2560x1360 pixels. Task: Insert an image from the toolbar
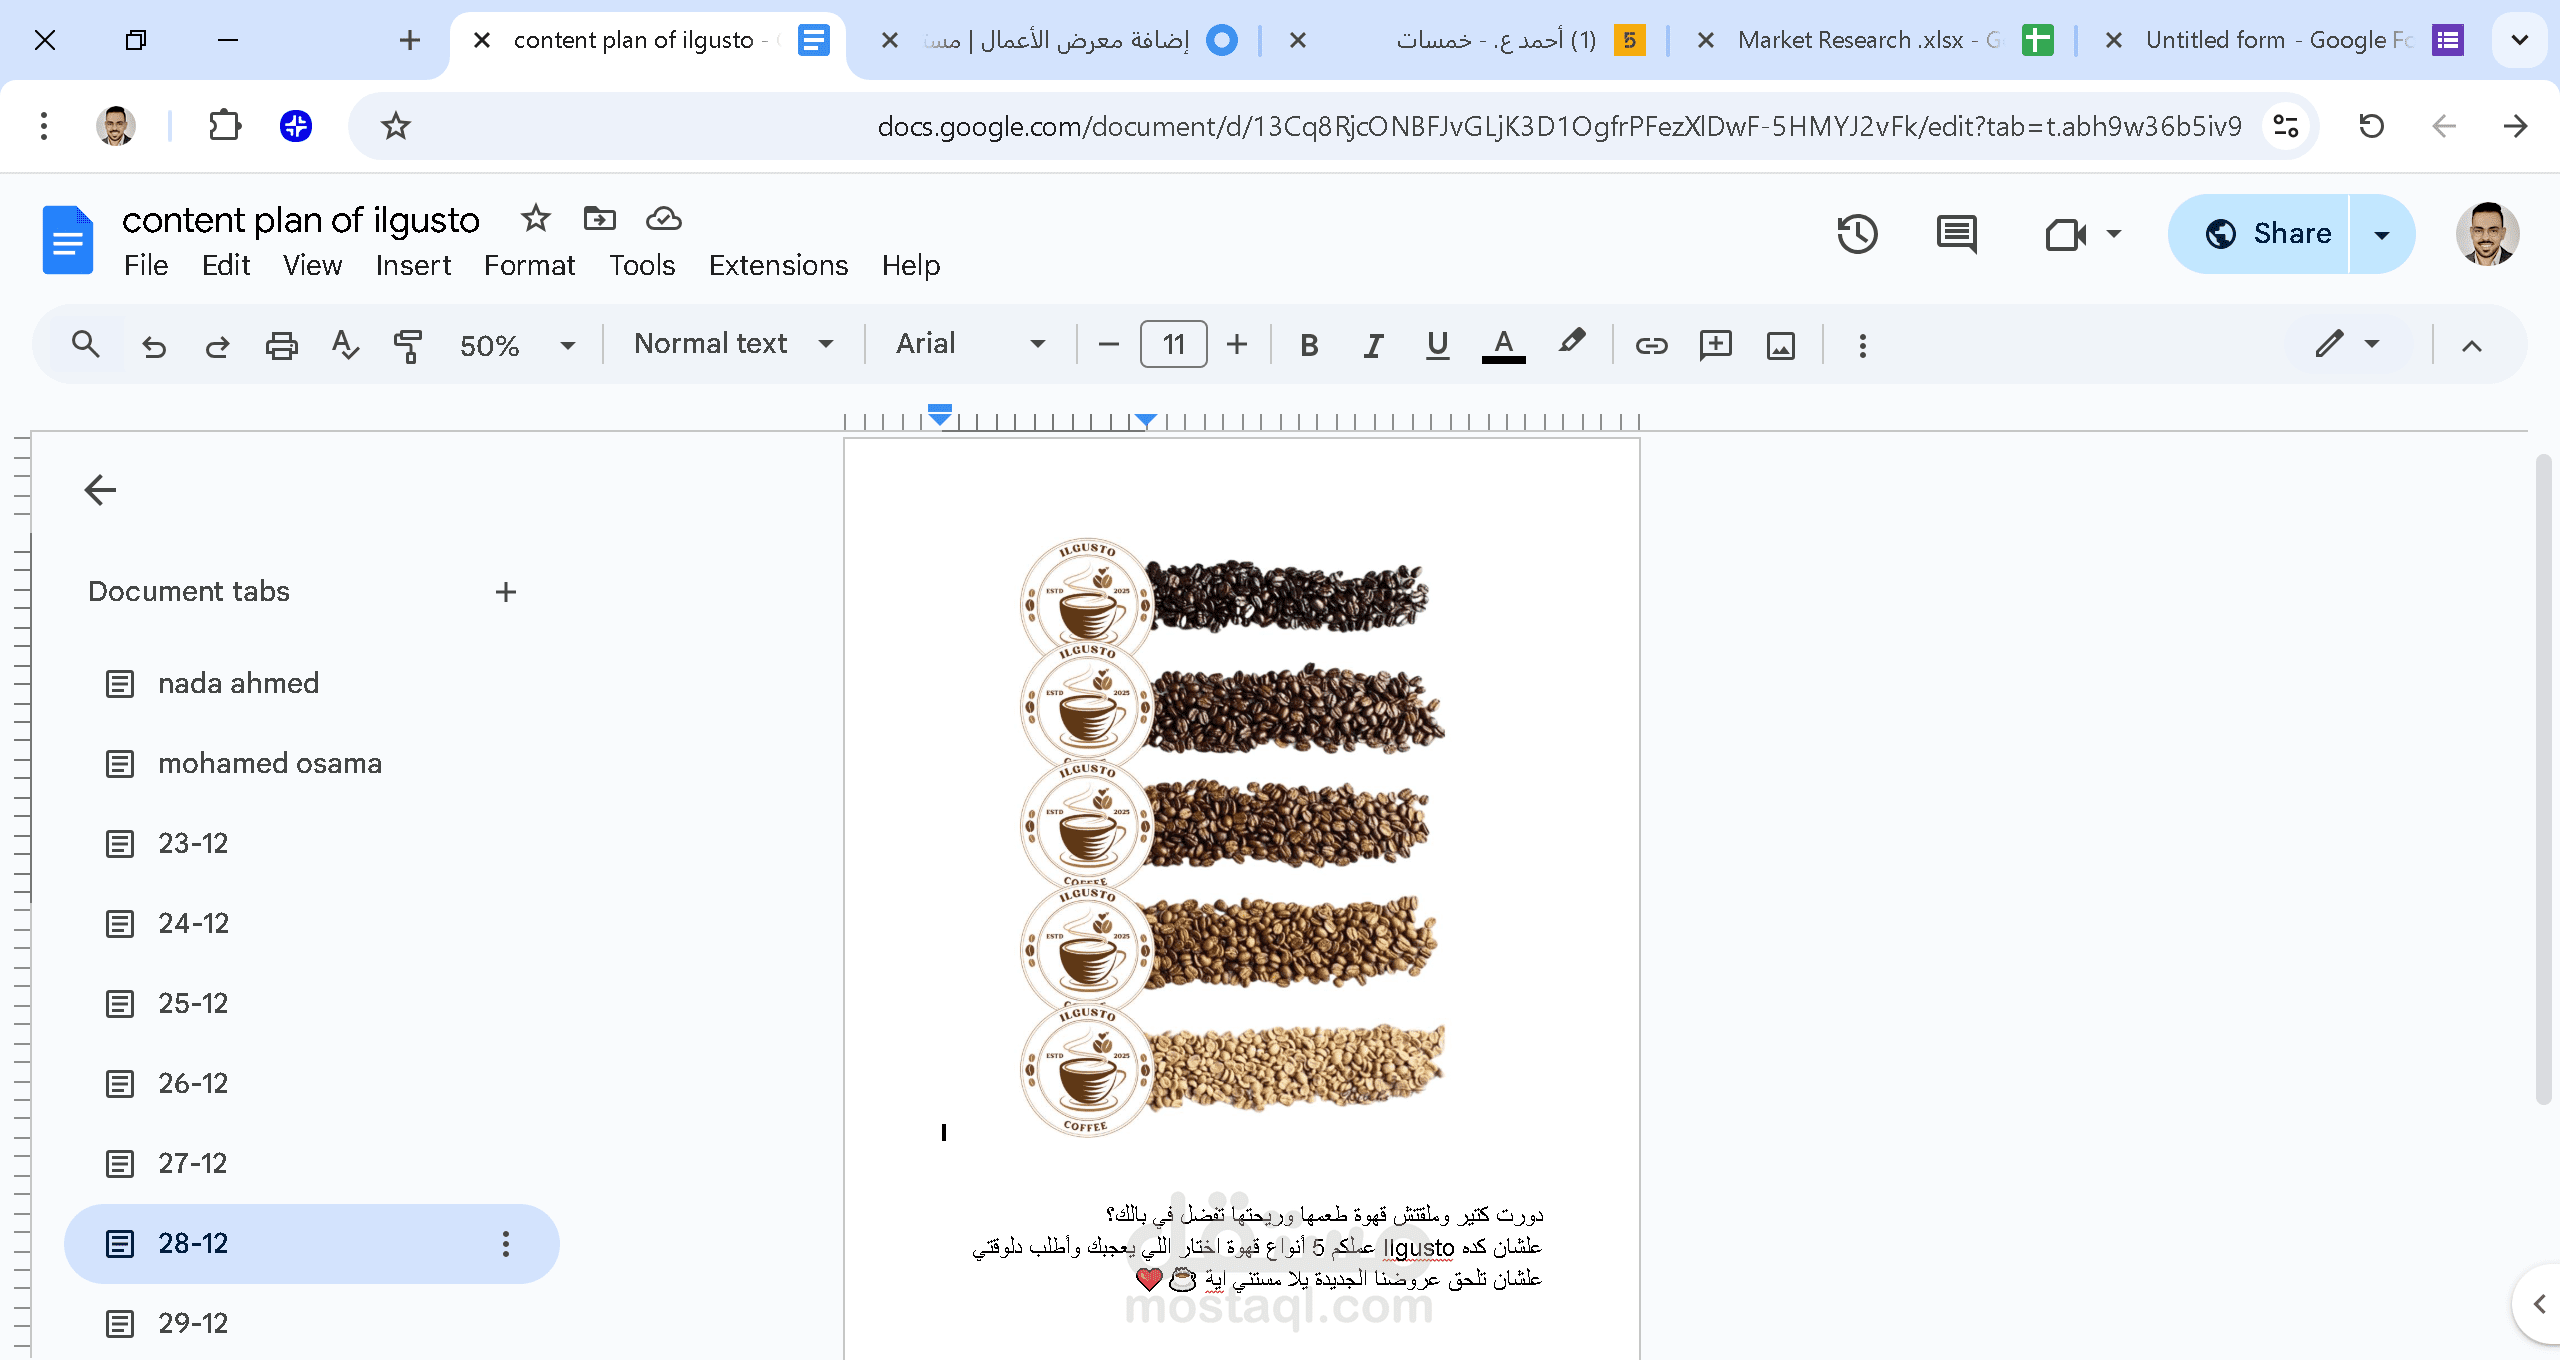[1780, 345]
